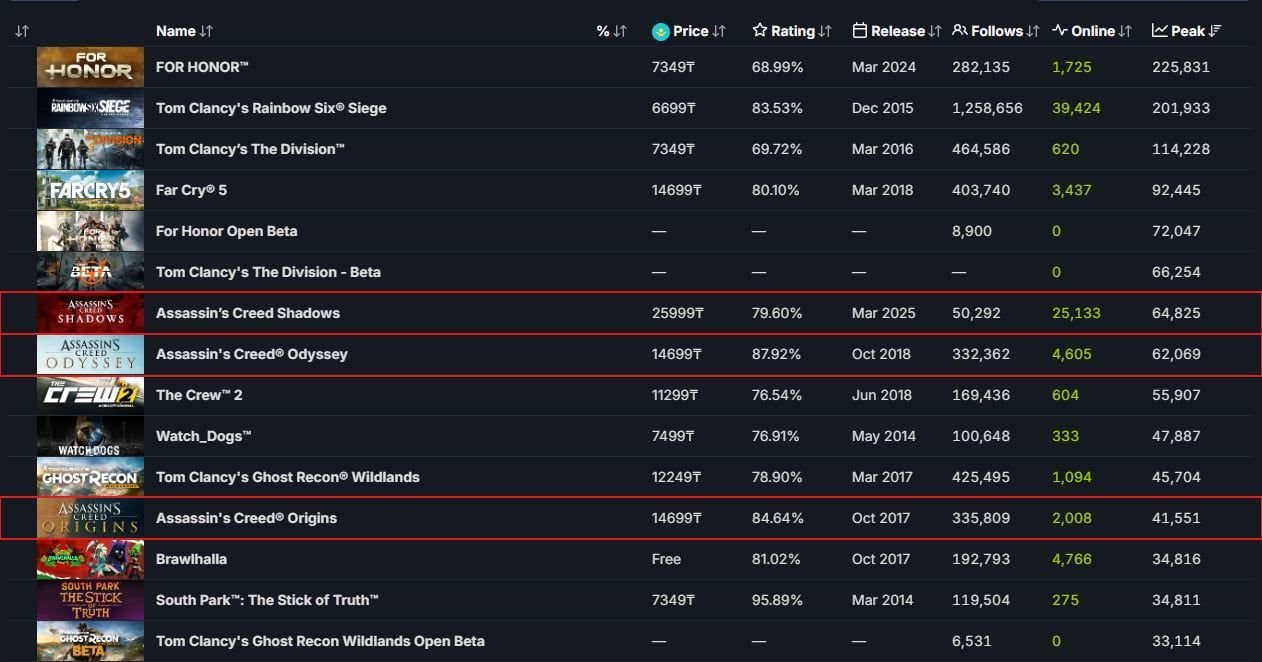Sort the table by Online column
This screenshot has height=662, width=1262.
(x=1092, y=31)
